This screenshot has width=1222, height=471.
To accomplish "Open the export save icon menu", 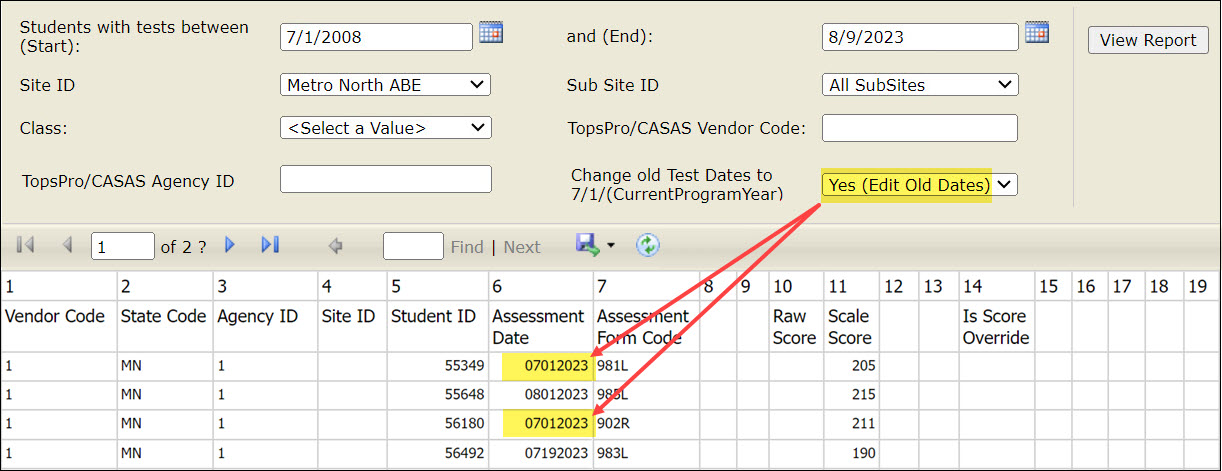I will pyautogui.click(x=594, y=245).
